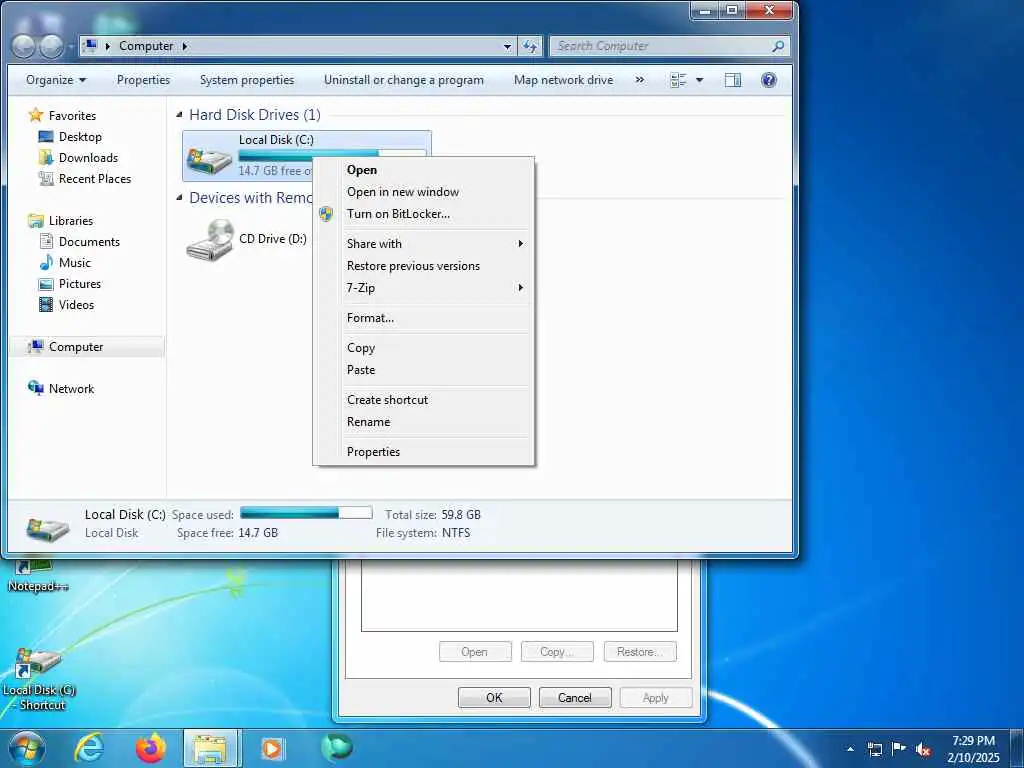
Task: Expand the Share with submenu
Action: point(434,244)
